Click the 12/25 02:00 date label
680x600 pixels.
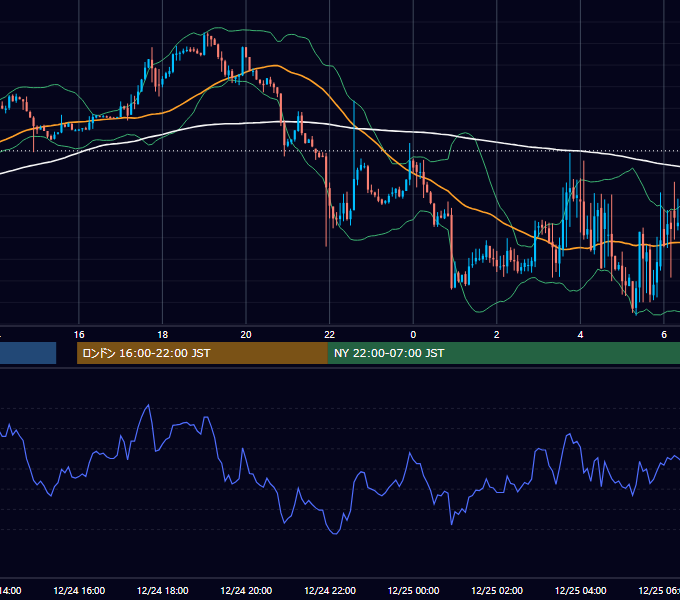coord(497,590)
